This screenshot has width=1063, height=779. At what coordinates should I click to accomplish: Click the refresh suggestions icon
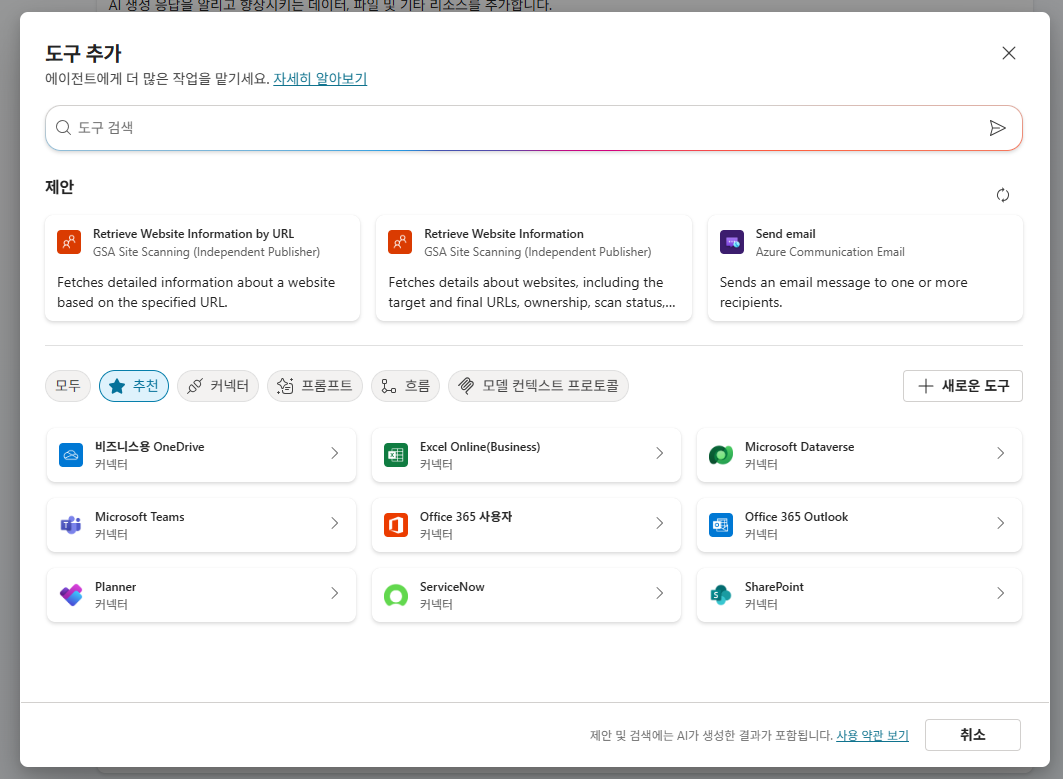1003,195
